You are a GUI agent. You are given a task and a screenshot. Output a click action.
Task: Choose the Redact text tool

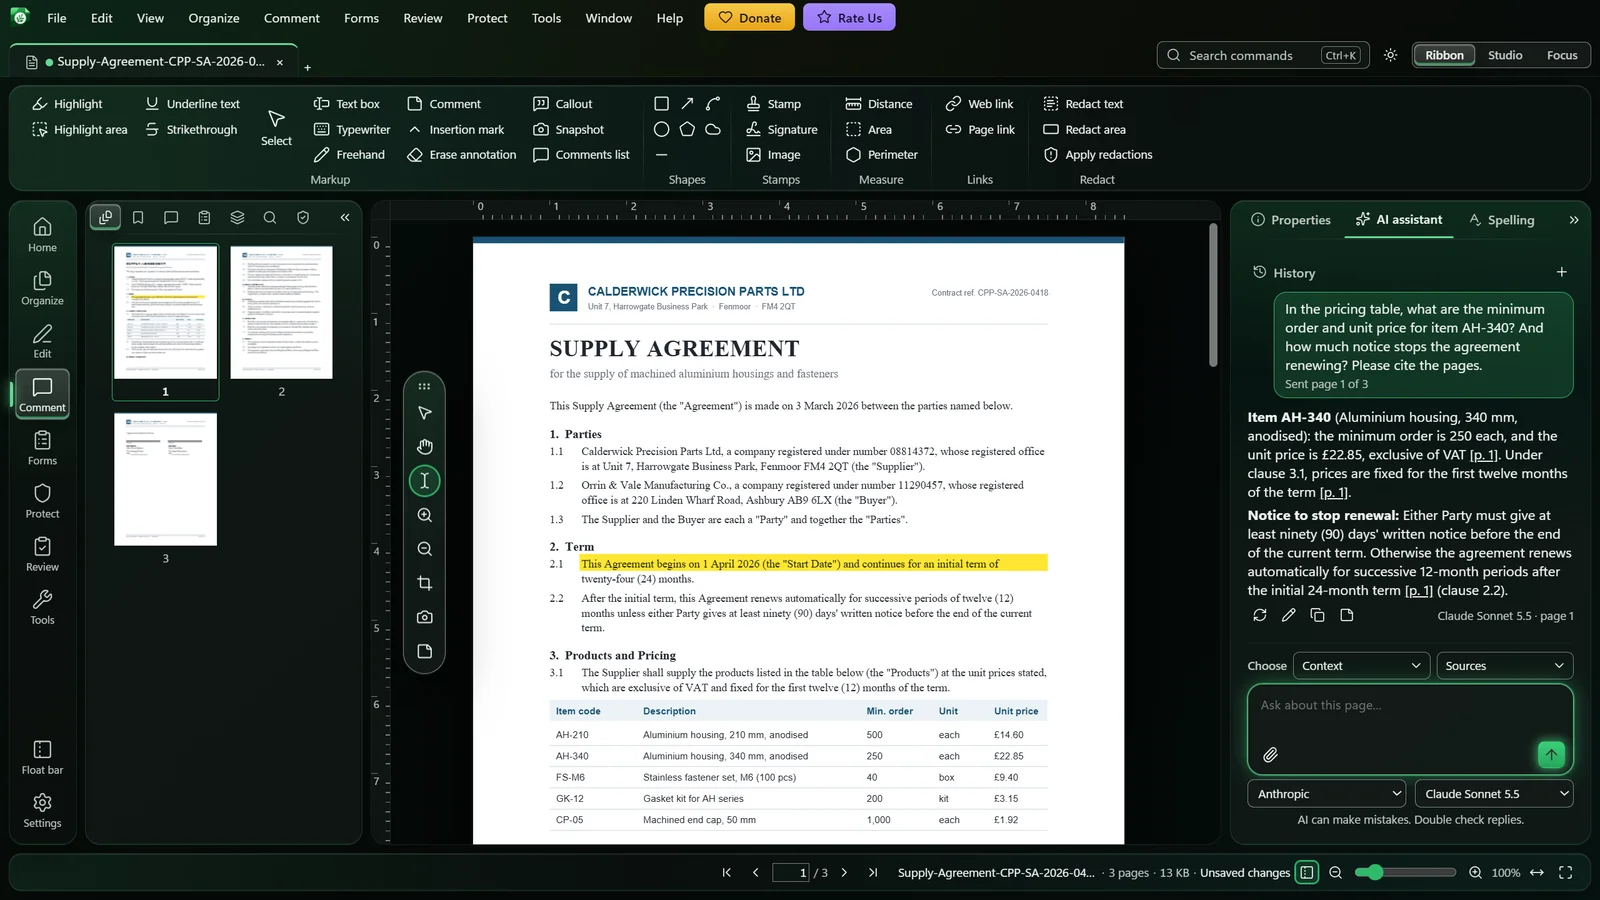tap(1084, 104)
